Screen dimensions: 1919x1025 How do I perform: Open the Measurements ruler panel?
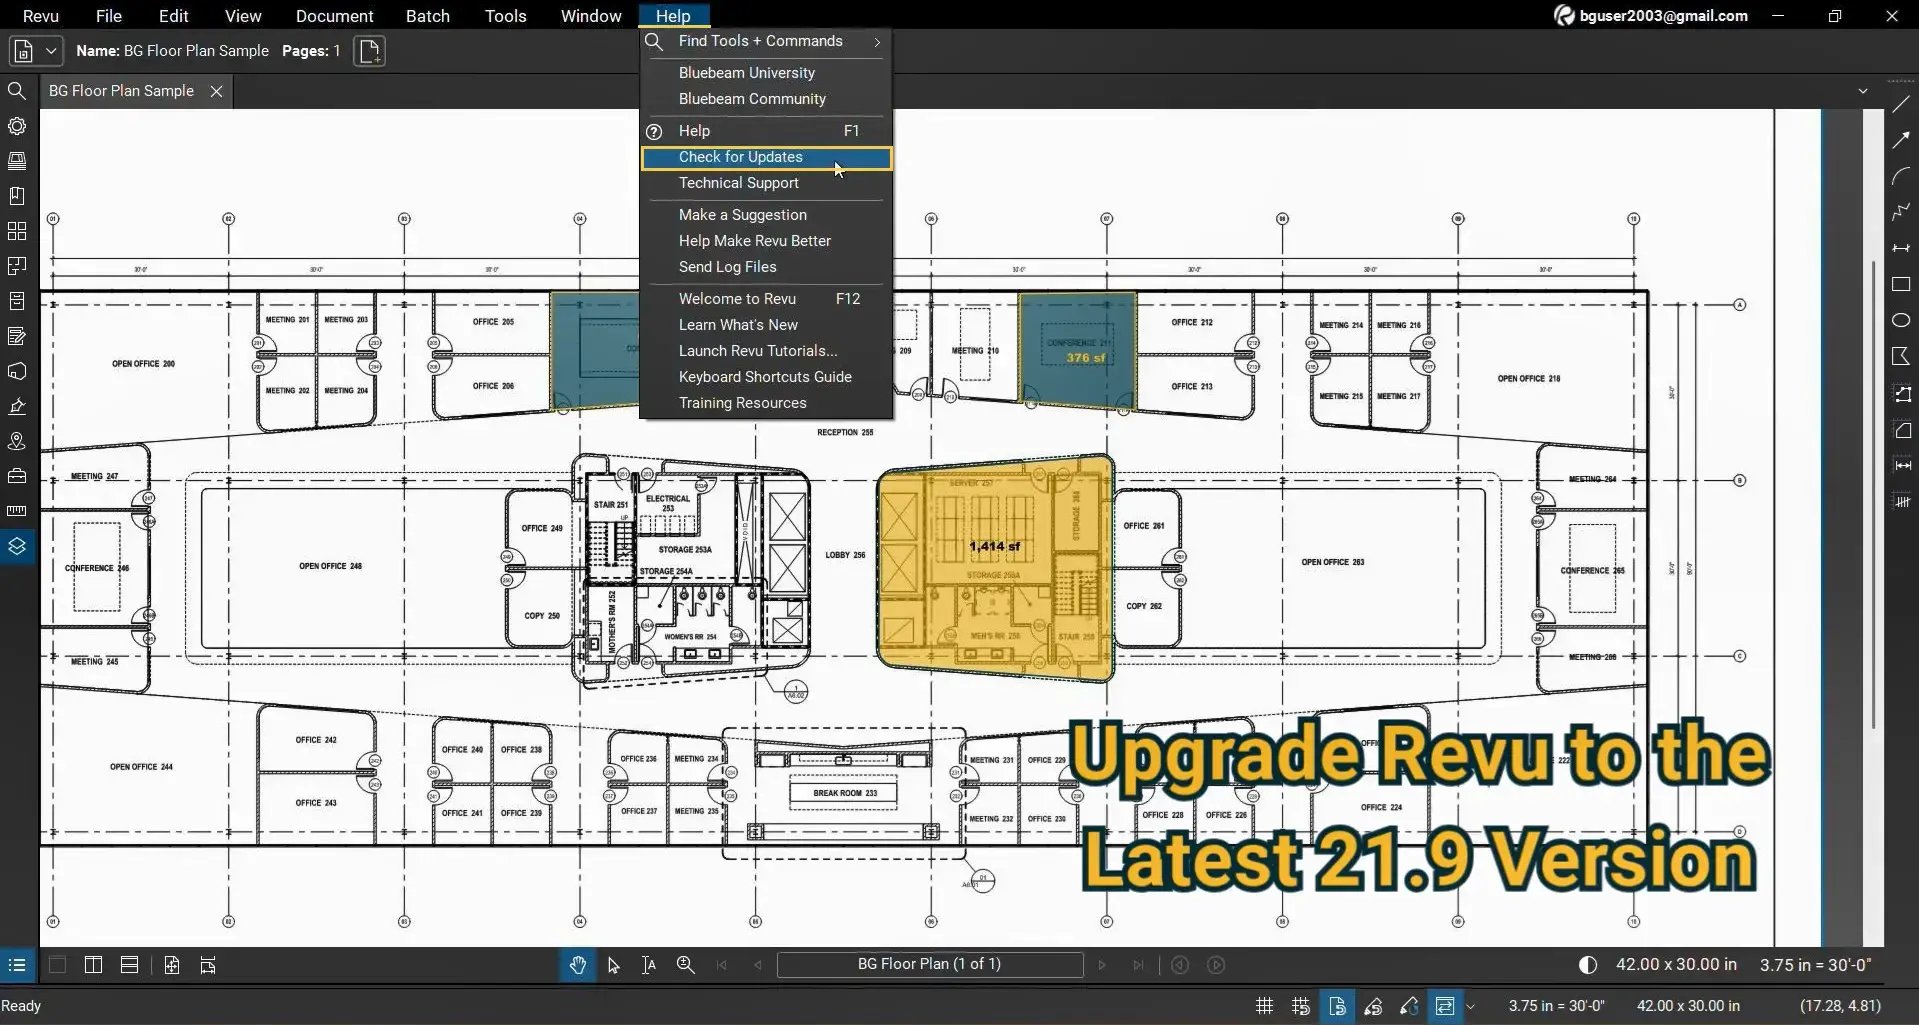[17, 511]
